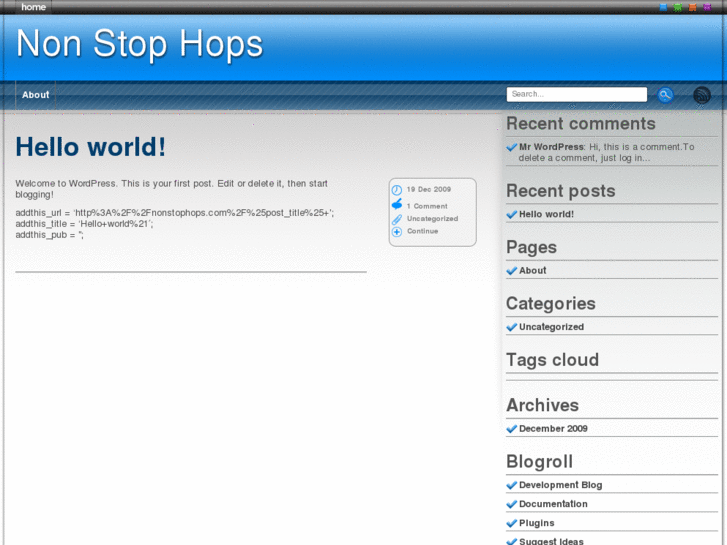Click the Continue link in post meta
This screenshot has height=545, width=727.
click(422, 231)
